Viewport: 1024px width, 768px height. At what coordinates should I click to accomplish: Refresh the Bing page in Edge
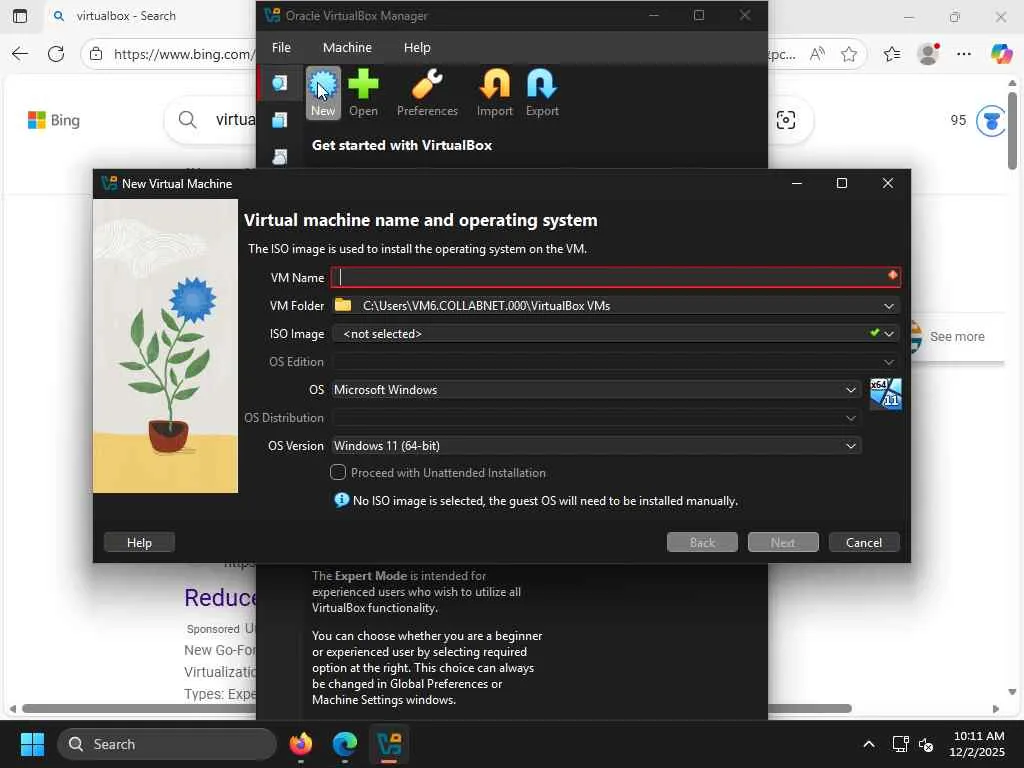tap(56, 54)
